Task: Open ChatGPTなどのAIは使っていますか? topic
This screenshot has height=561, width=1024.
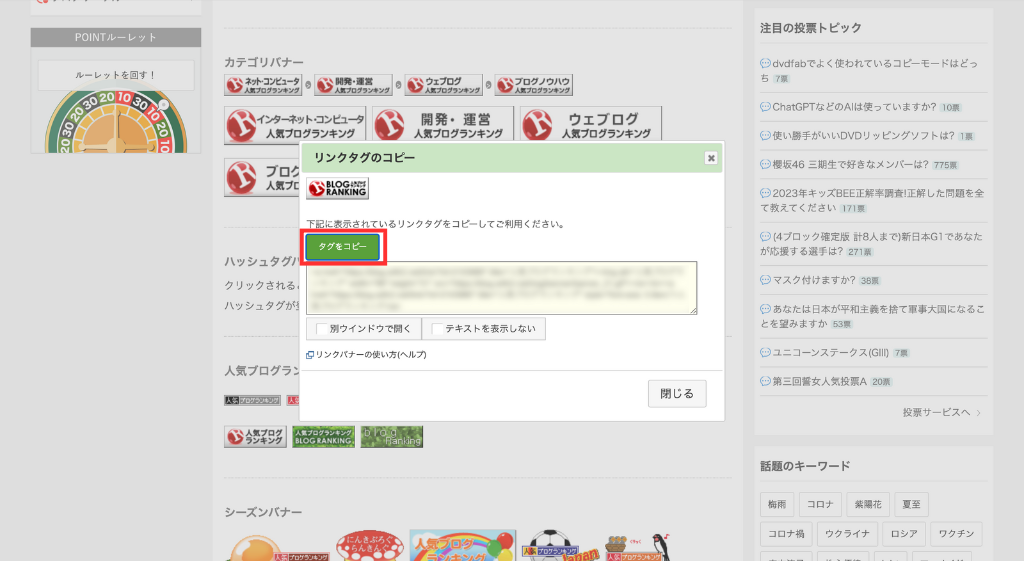Action: pos(854,106)
